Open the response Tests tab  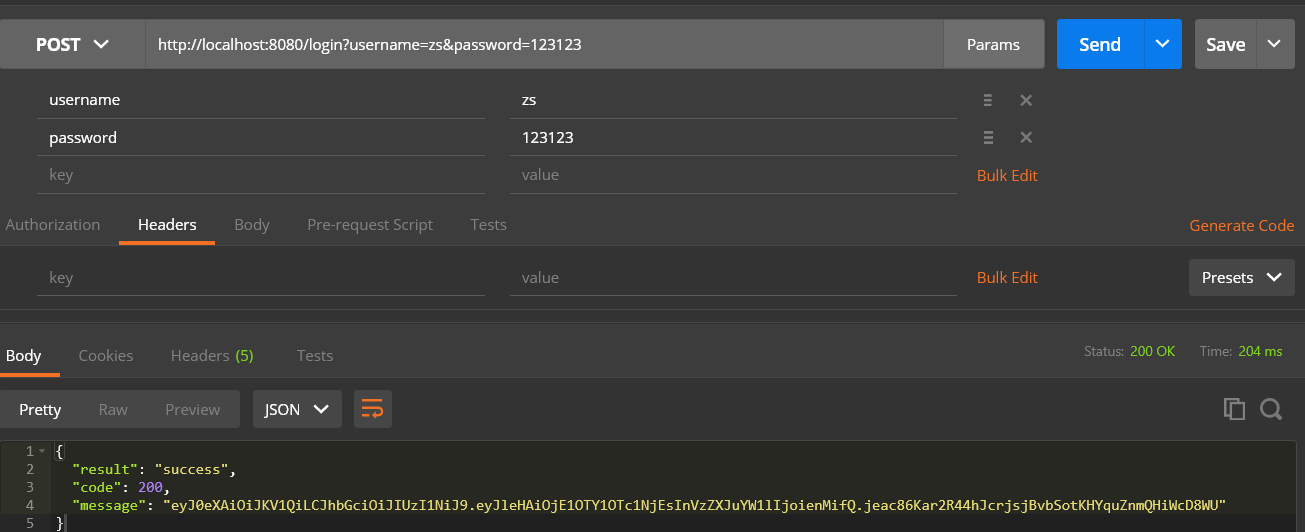point(315,356)
